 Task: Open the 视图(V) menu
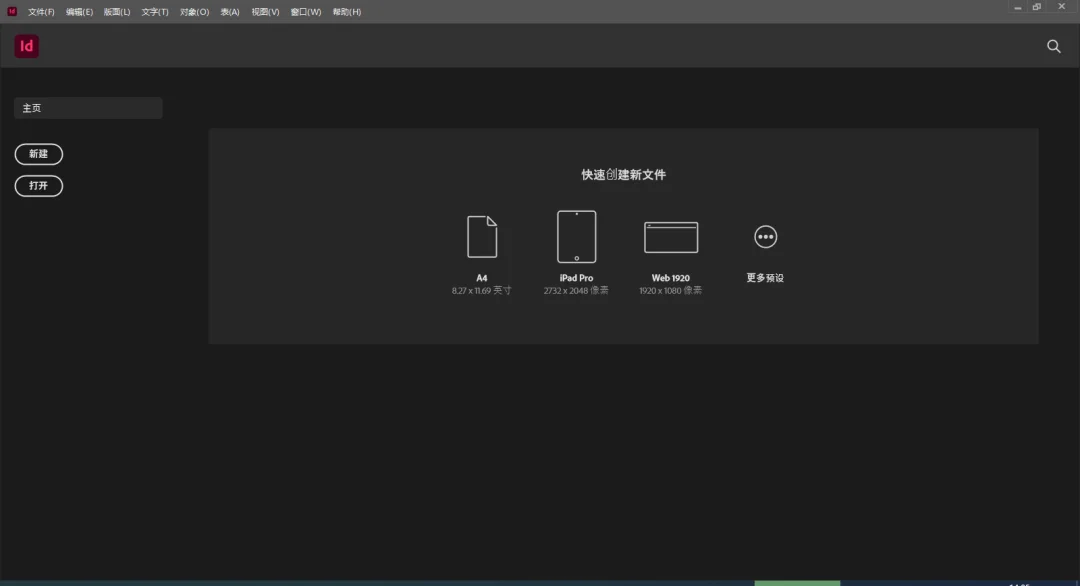[x=265, y=12]
